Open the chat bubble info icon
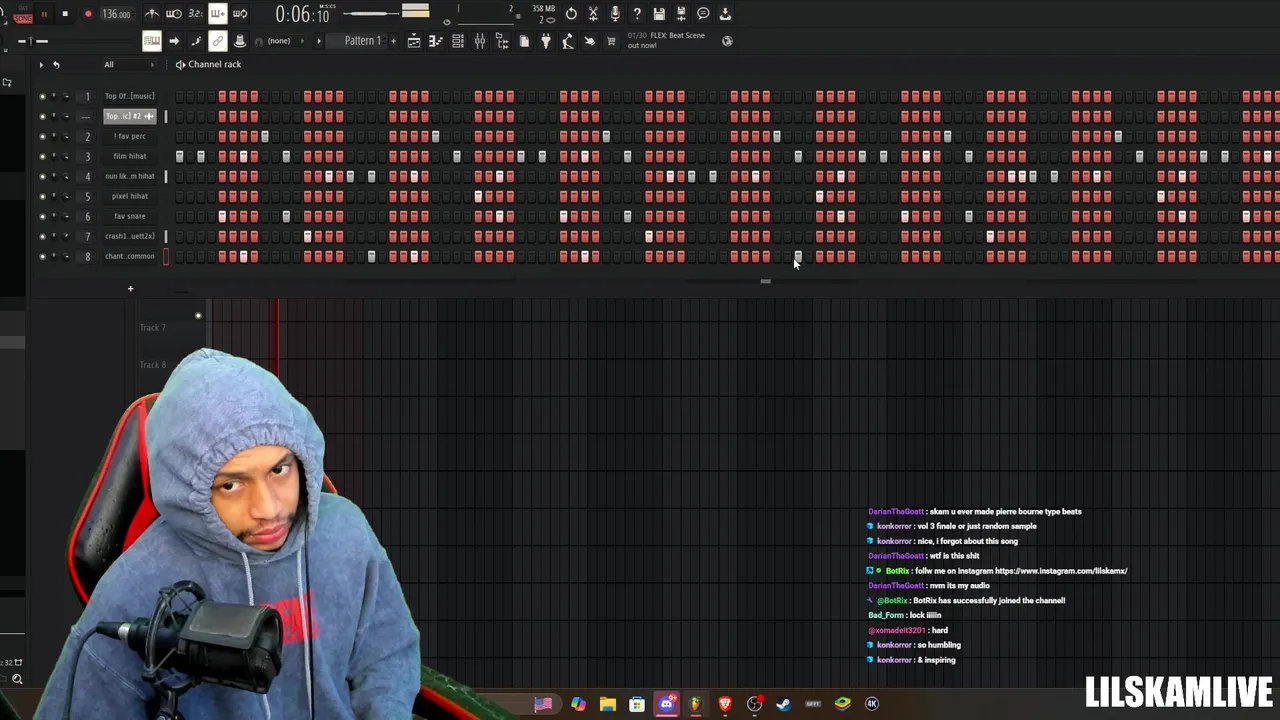 (703, 14)
